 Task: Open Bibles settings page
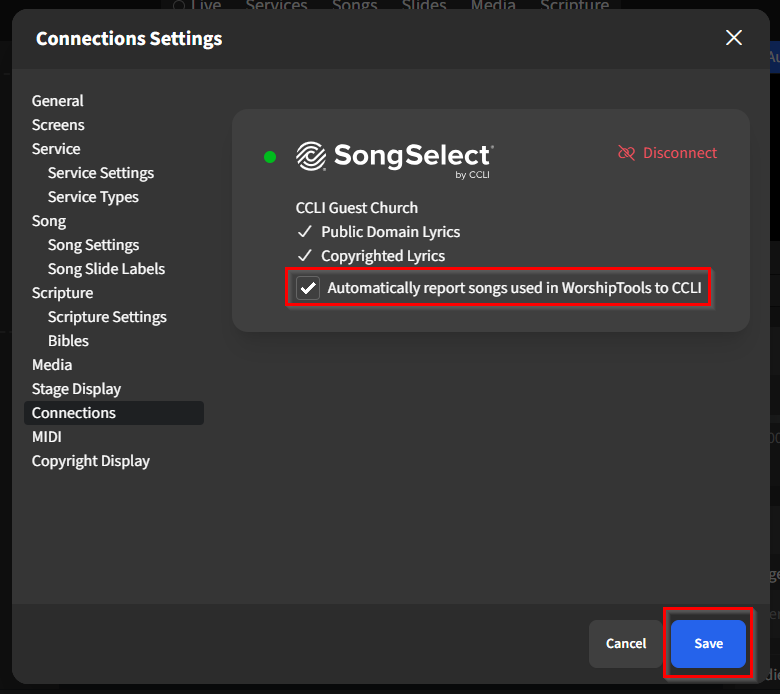68,341
